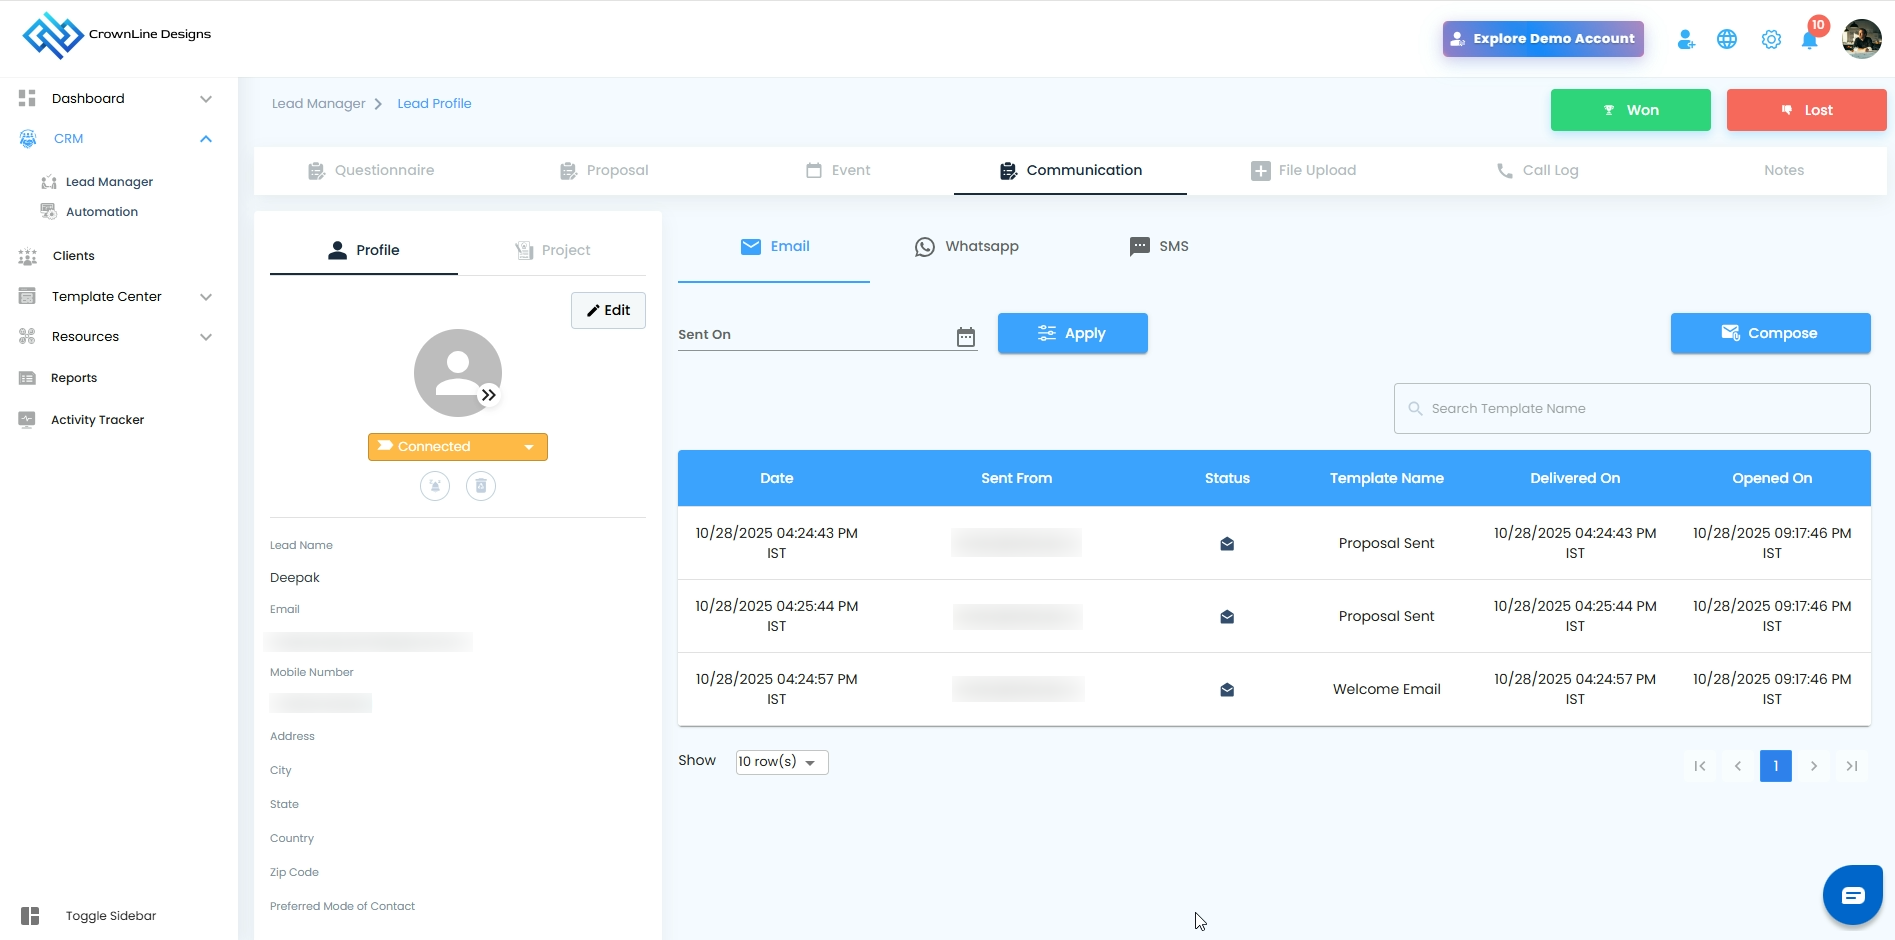1895x940 pixels.
Task: Open Activity Tracker in the sidebar
Action: click(x=97, y=420)
